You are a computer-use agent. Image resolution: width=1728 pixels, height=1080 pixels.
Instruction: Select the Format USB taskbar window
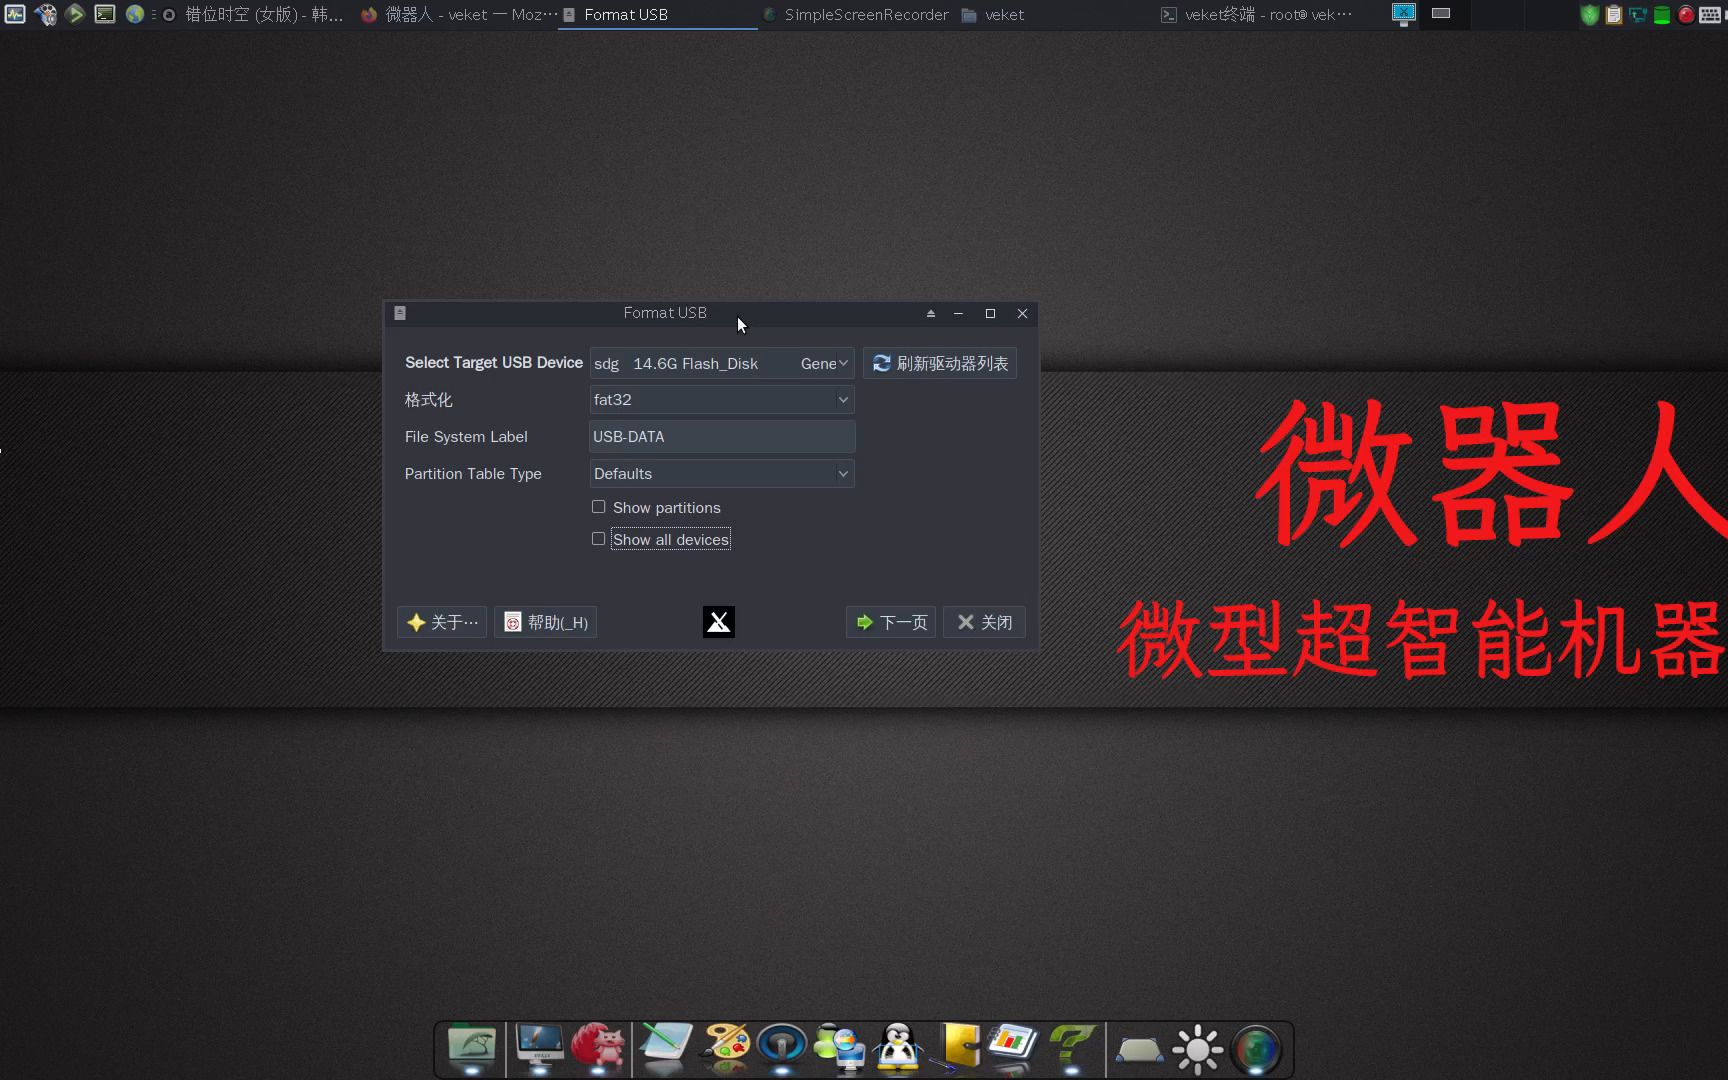tap(657, 15)
